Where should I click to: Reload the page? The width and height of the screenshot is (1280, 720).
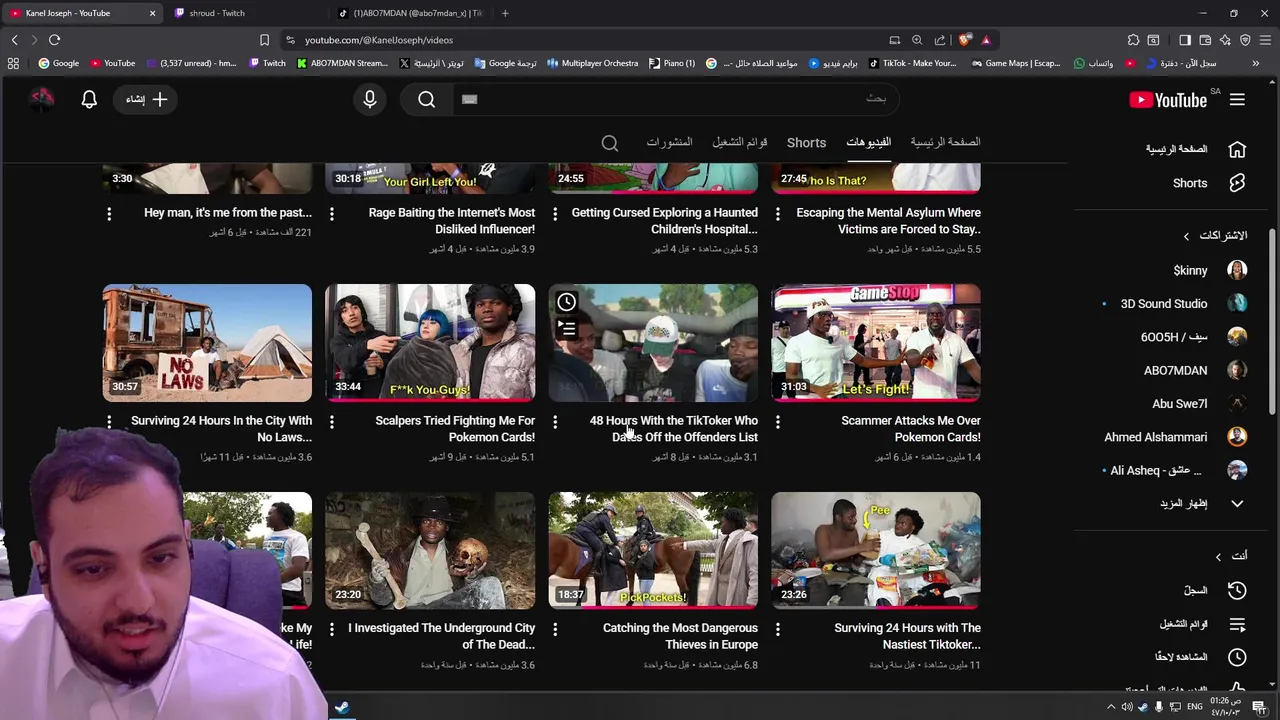[54, 40]
